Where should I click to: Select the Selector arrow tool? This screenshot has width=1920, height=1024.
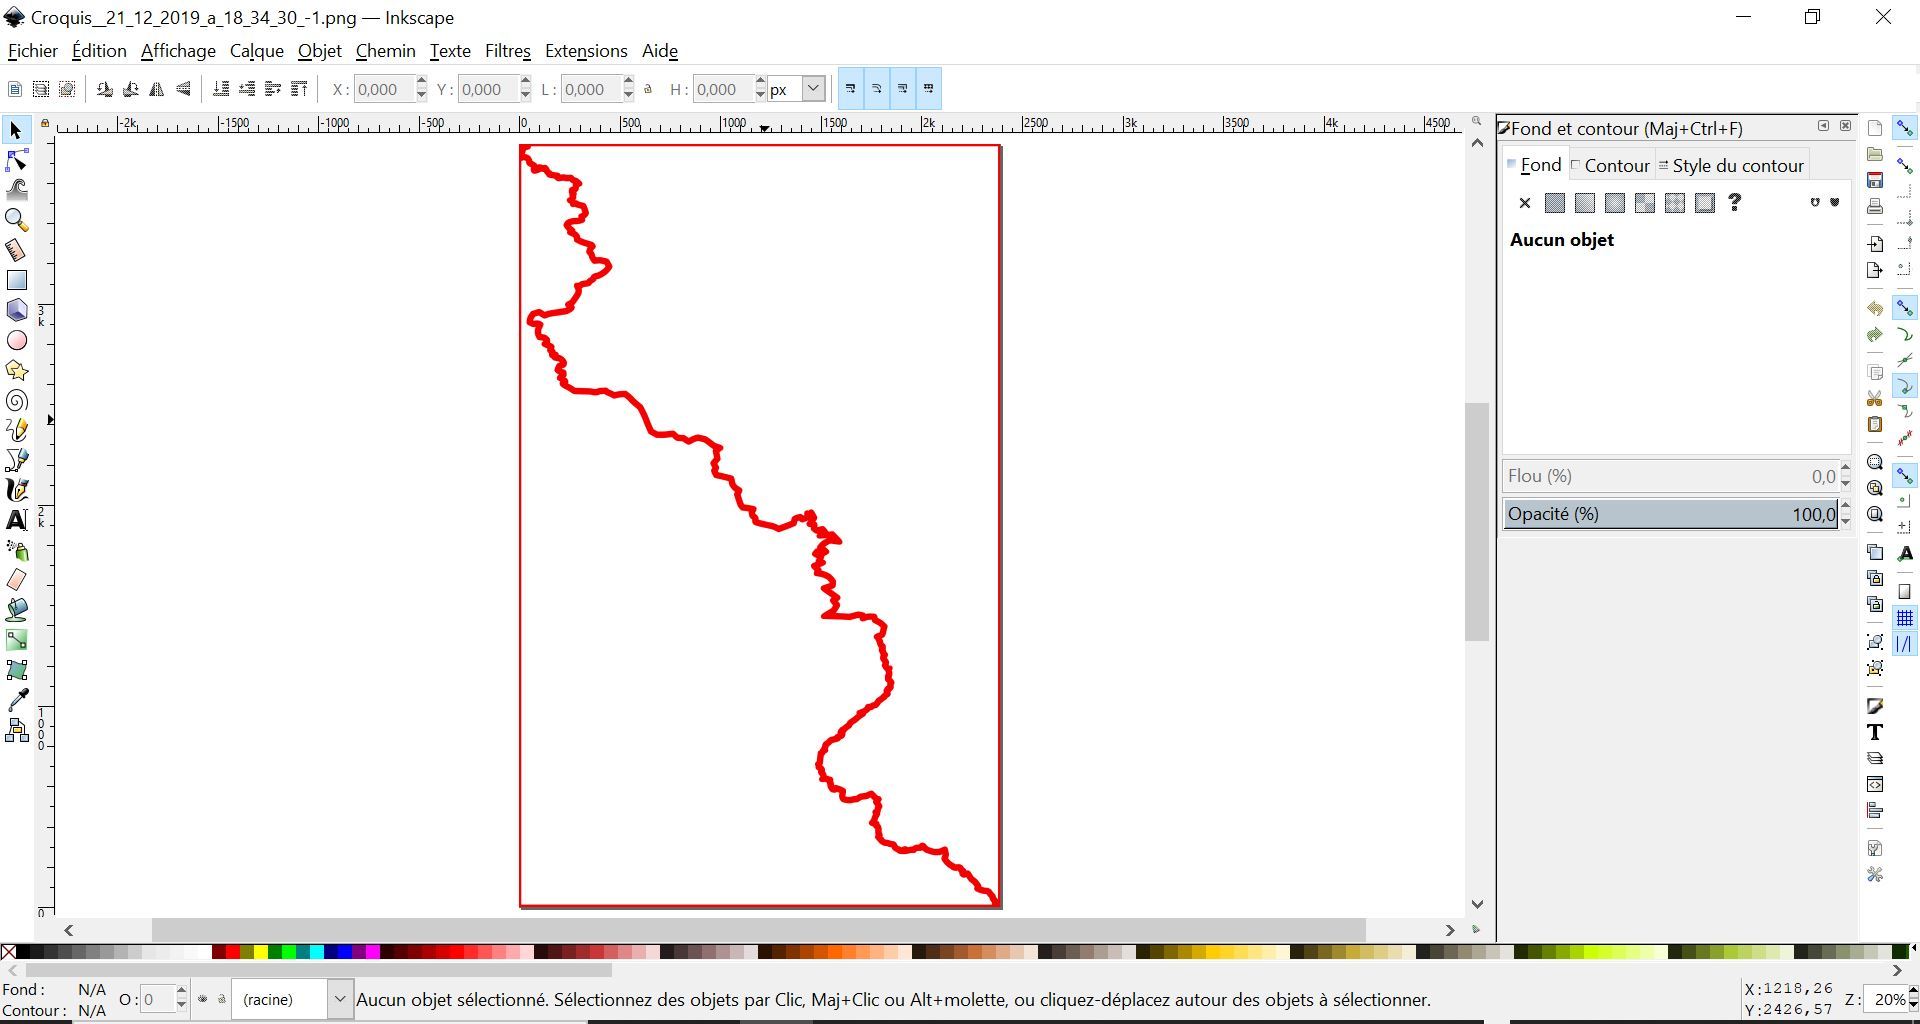pos(16,131)
